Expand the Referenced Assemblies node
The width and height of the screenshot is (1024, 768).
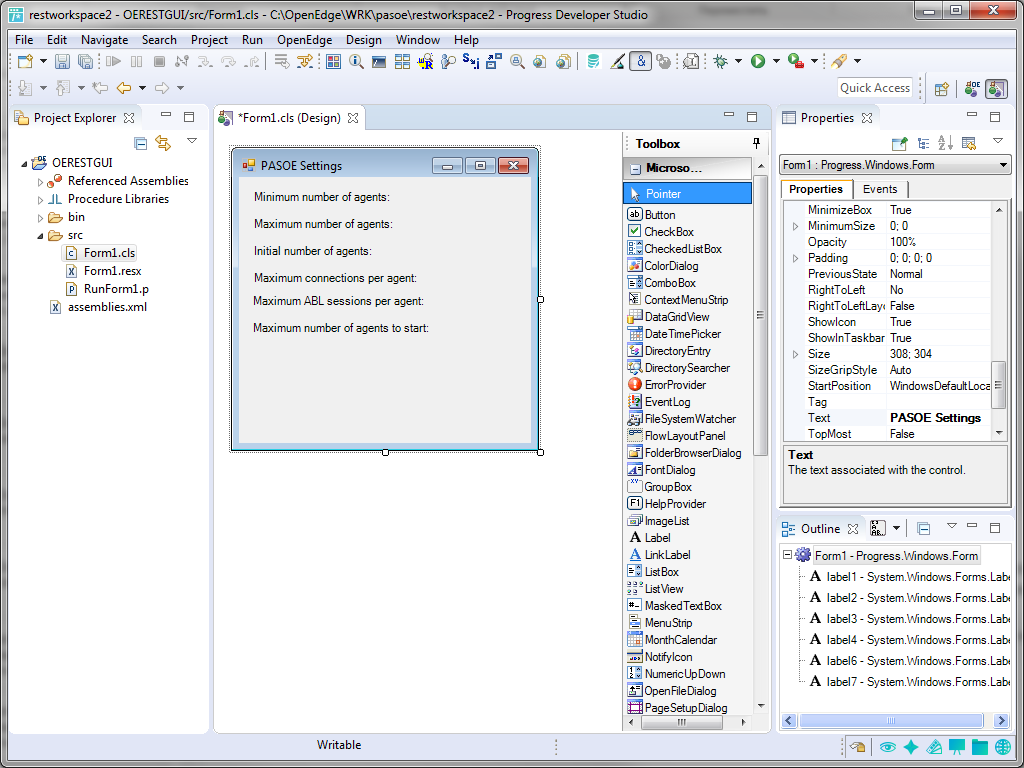(x=40, y=182)
